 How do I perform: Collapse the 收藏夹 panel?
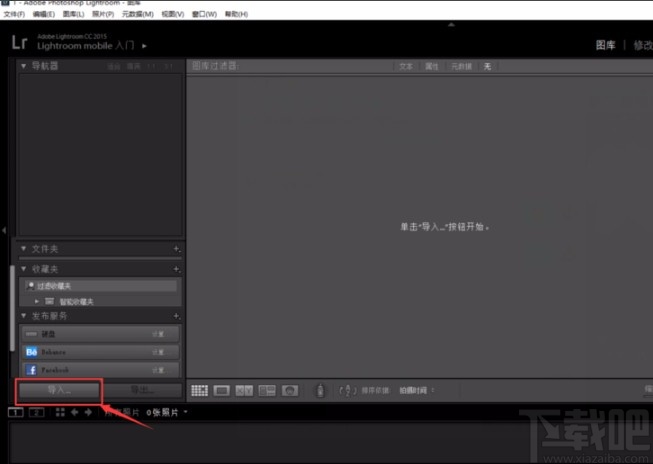[x=24, y=269]
